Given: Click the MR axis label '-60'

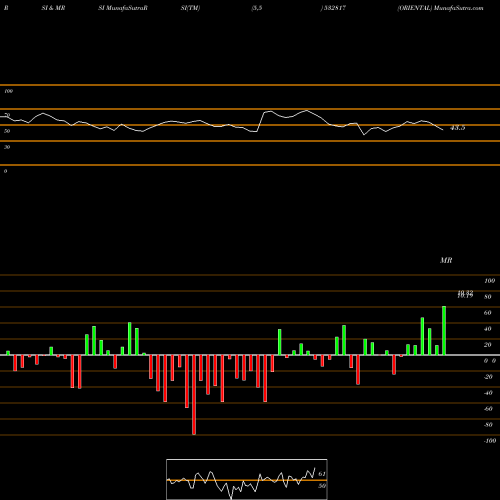Looking at the screenshot, I should coord(488,409).
